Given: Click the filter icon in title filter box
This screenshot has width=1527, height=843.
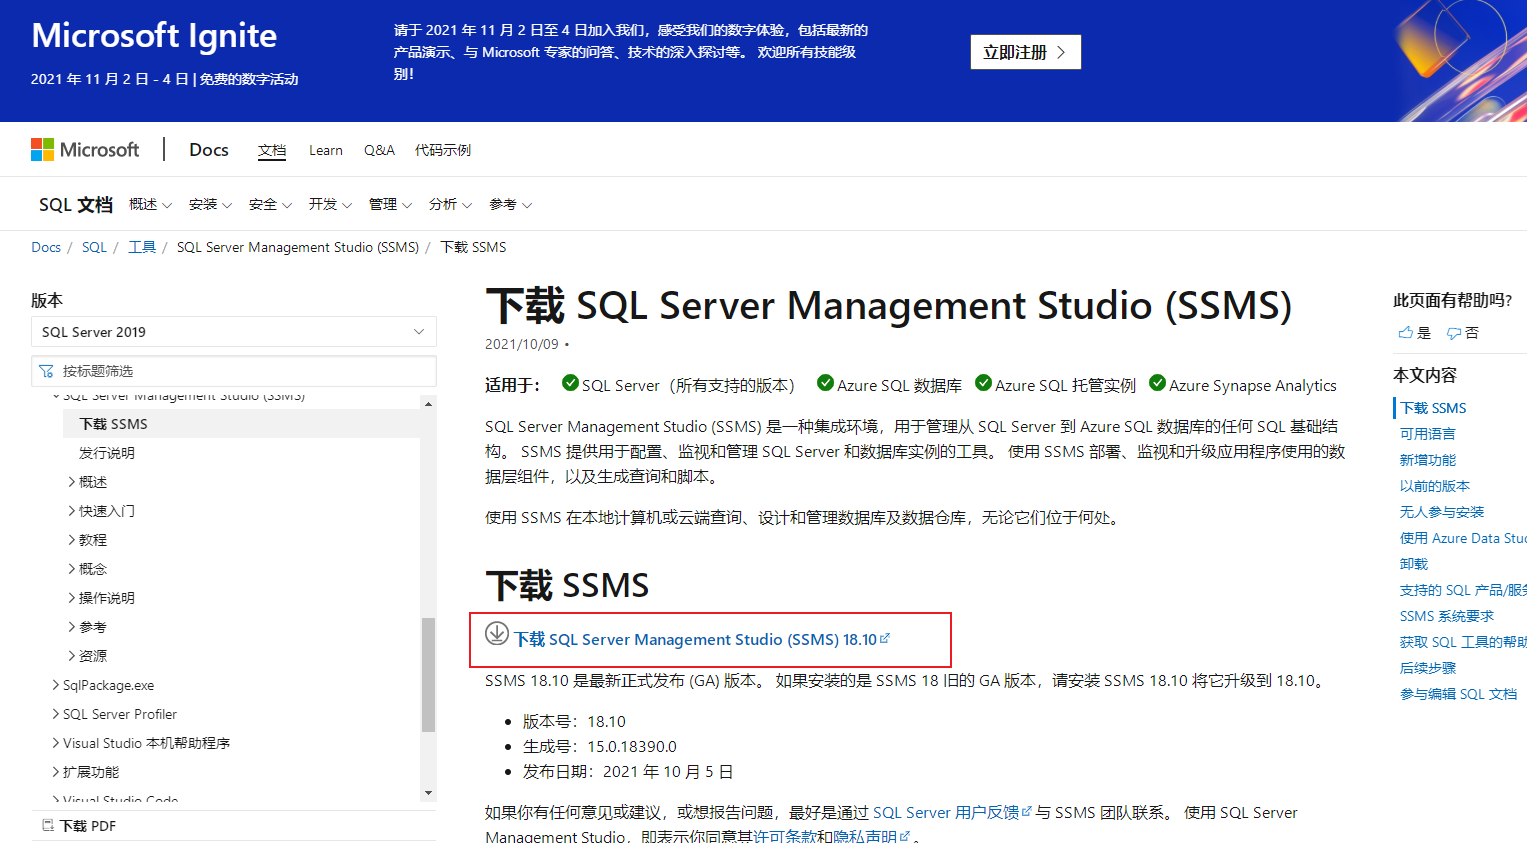Looking at the screenshot, I should (46, 371).
